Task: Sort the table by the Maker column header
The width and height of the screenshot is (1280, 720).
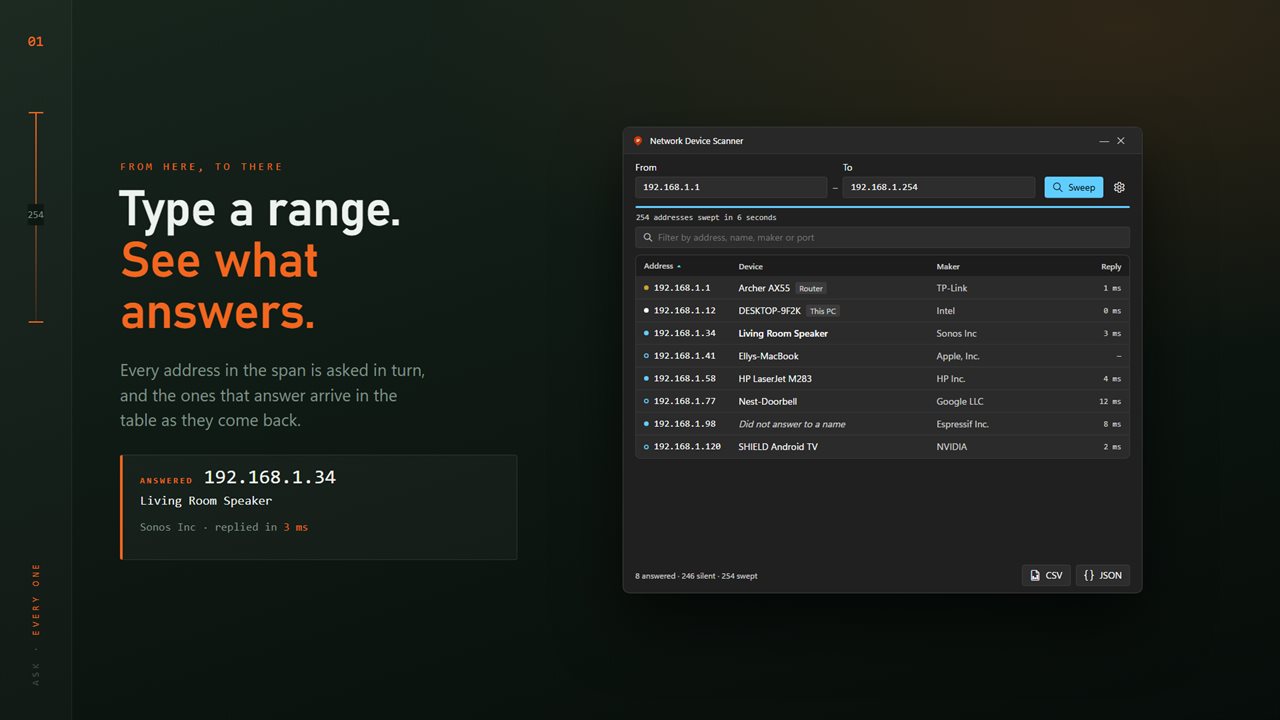Action: coord(948,266)
